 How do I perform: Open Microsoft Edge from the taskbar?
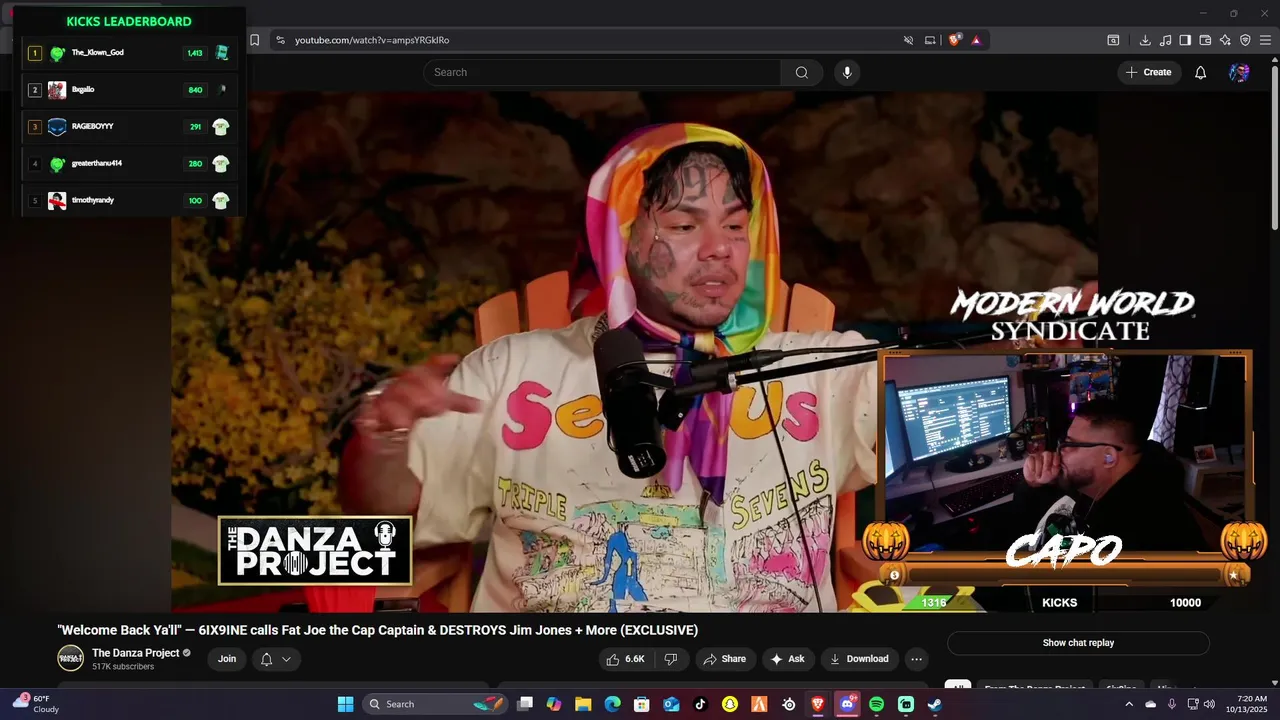coord(613,704)
